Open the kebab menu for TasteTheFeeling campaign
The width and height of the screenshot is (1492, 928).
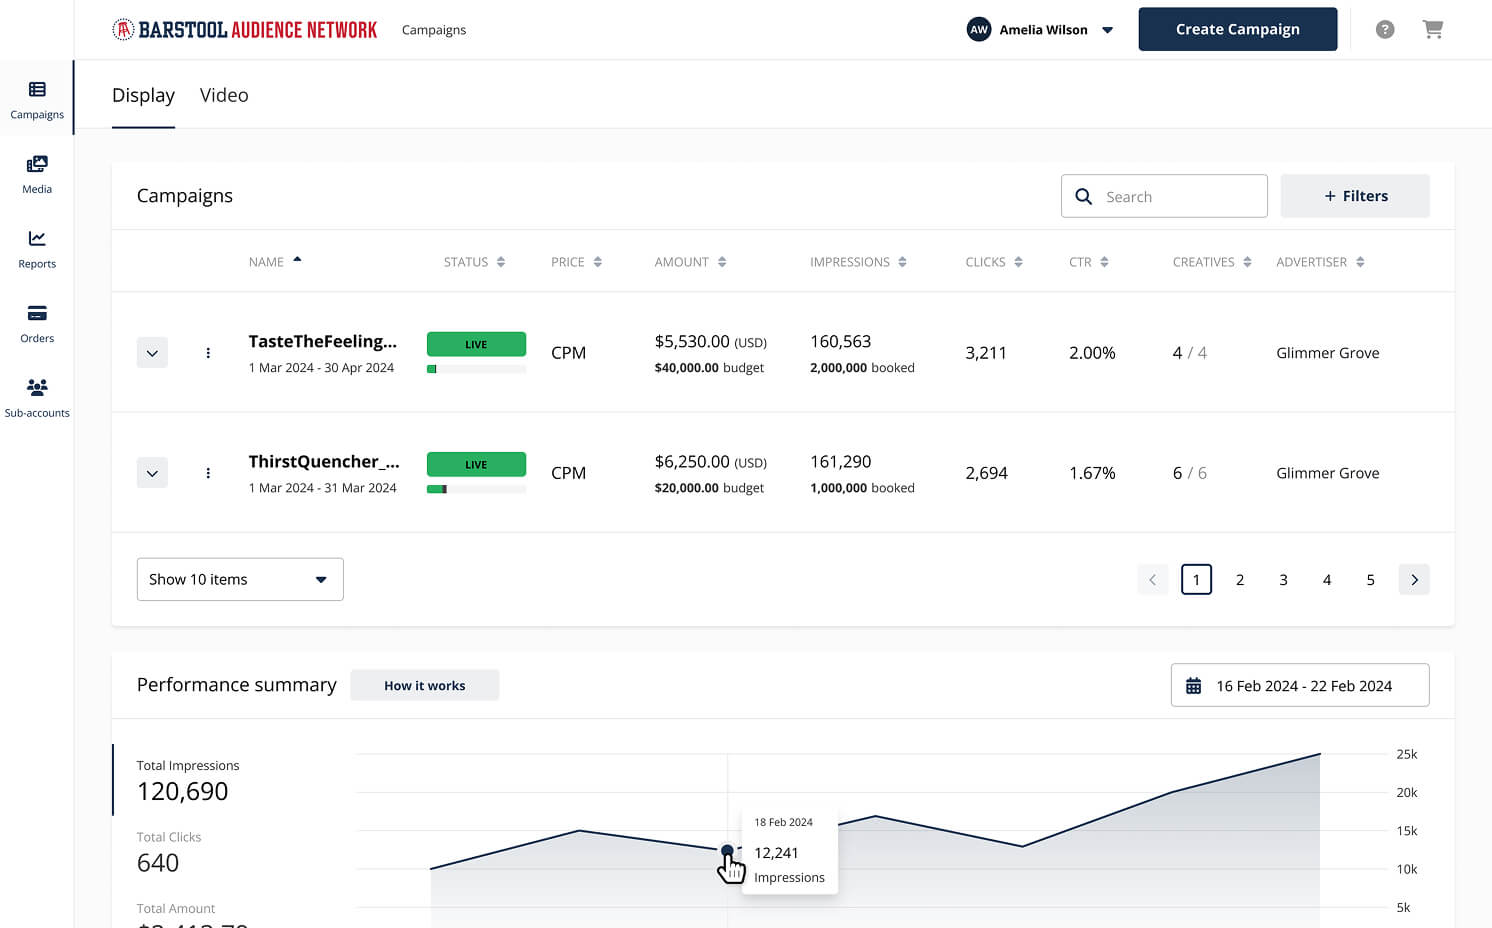pyautogui.click(x=208, y=352)
